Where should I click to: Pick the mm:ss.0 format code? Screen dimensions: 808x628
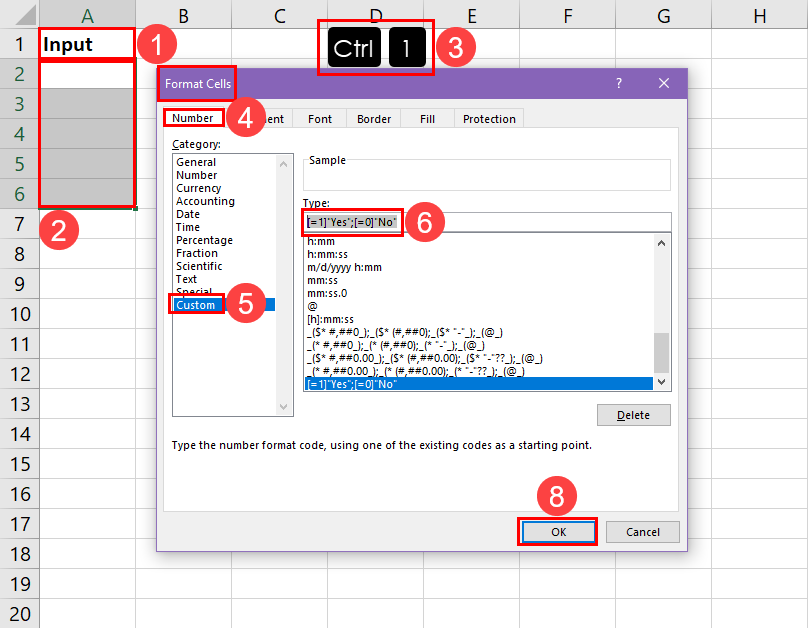click(327, 293)
